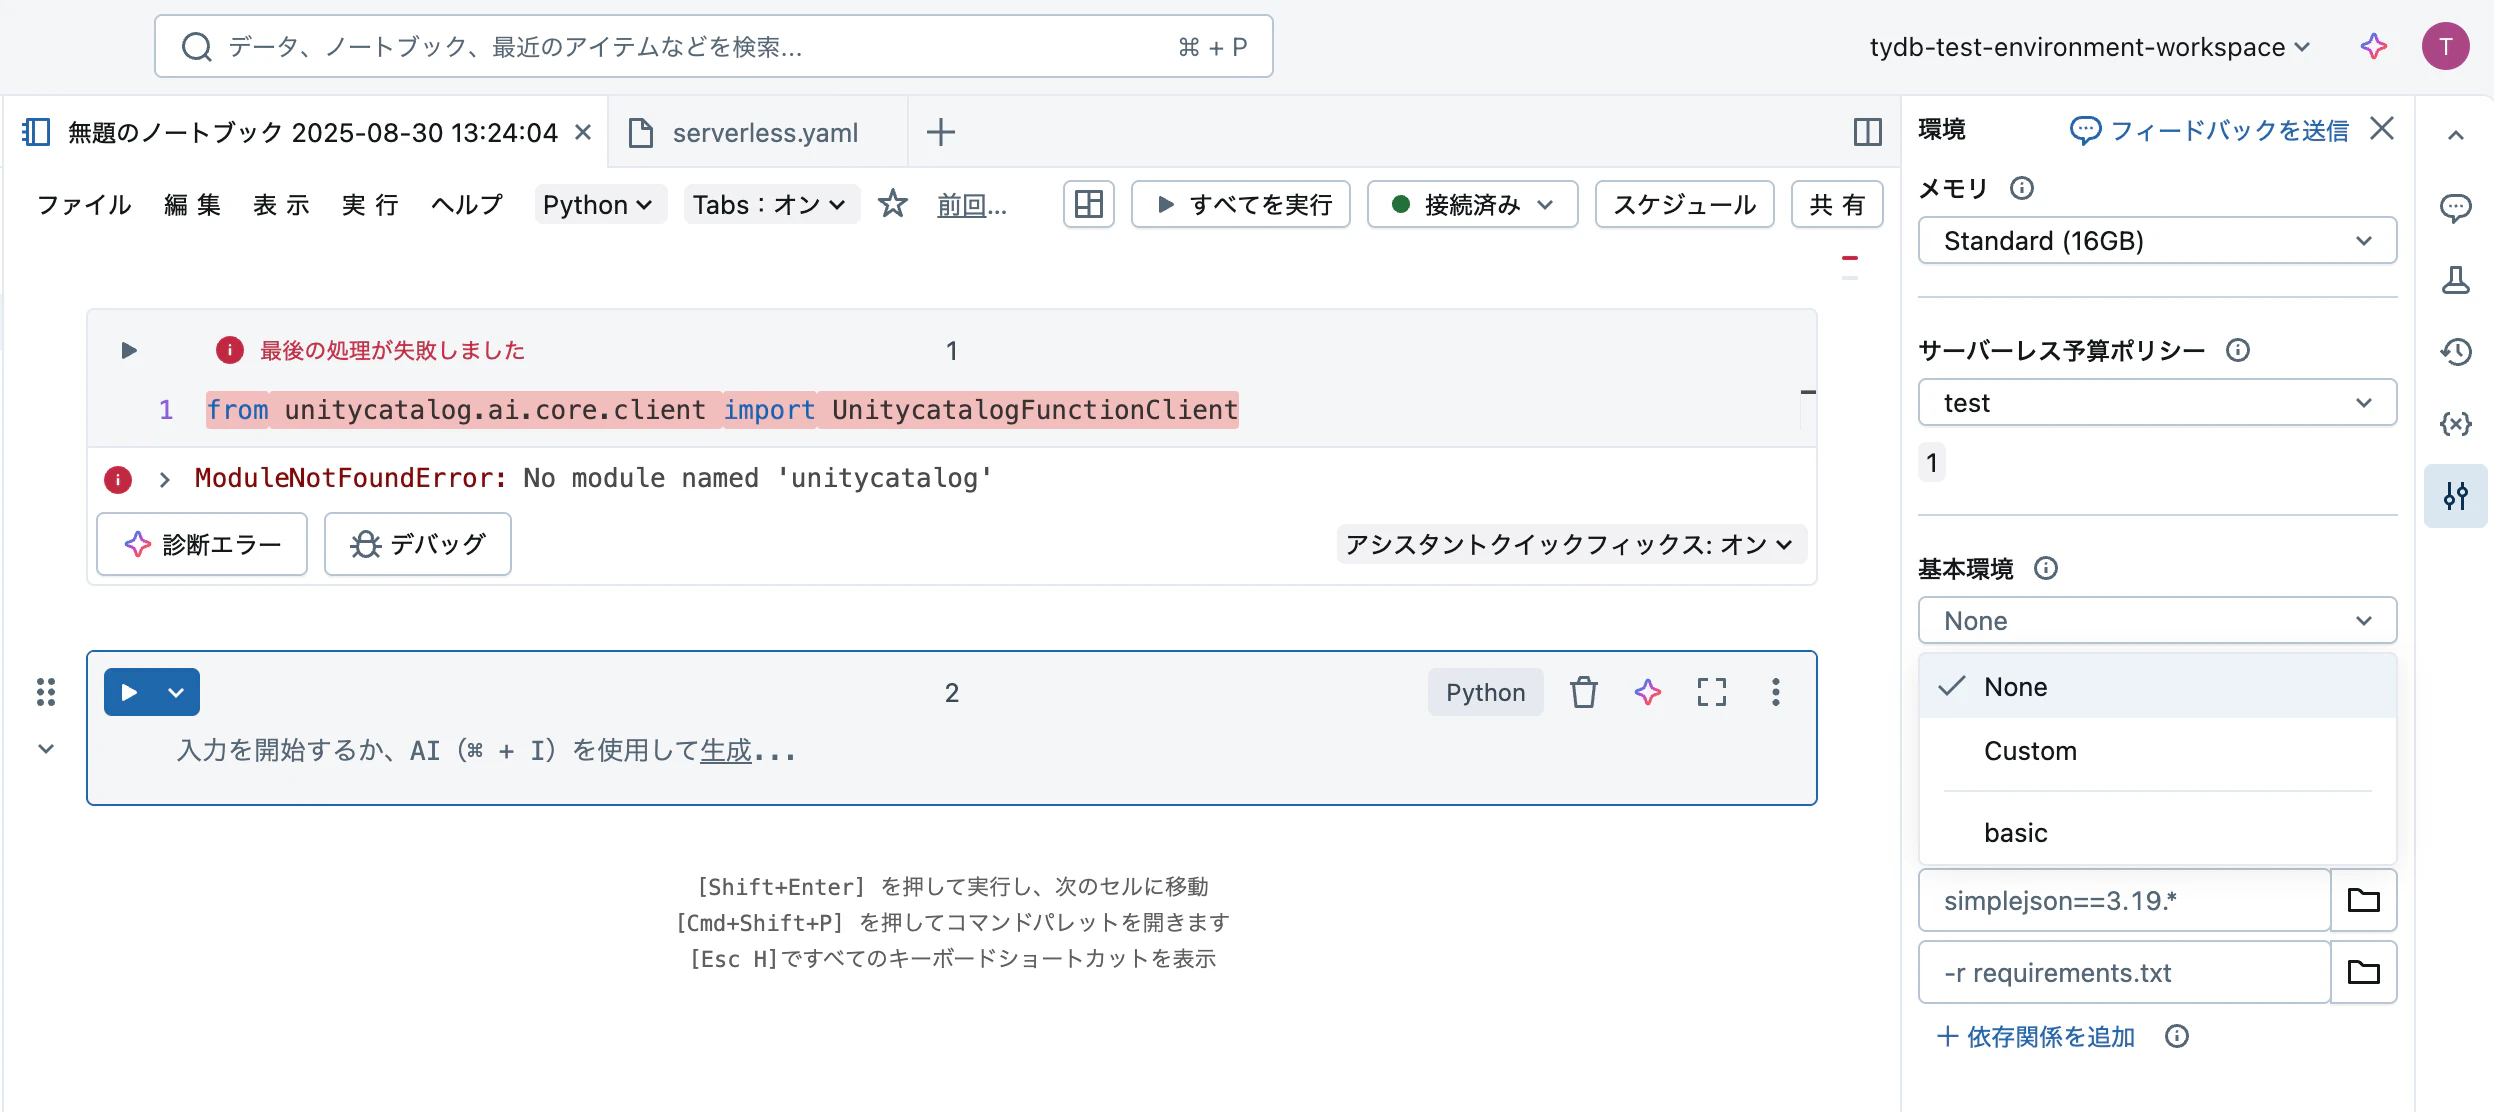Switch to serverless.yaml tab
This screenshot has width=2494, height=1112.
coord(757,132)
